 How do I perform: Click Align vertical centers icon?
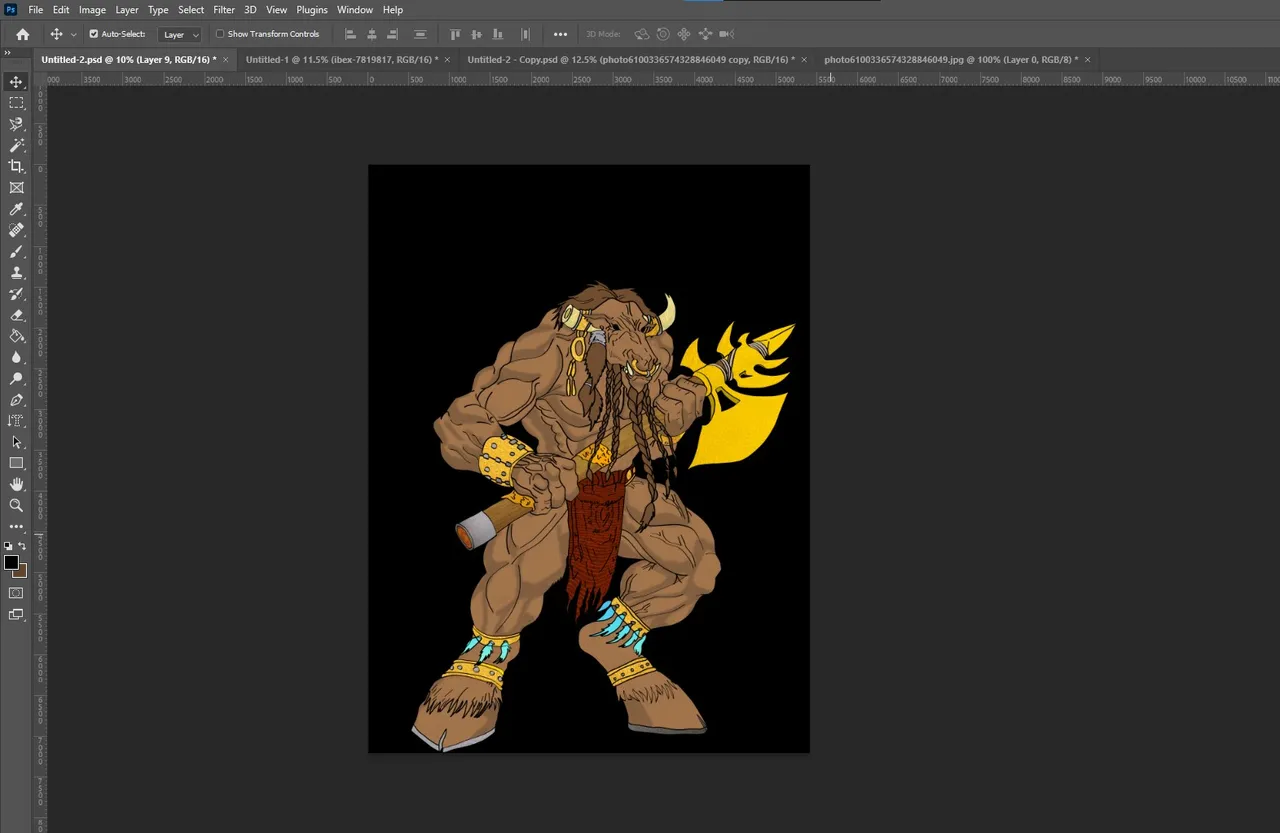coord(476,34)
